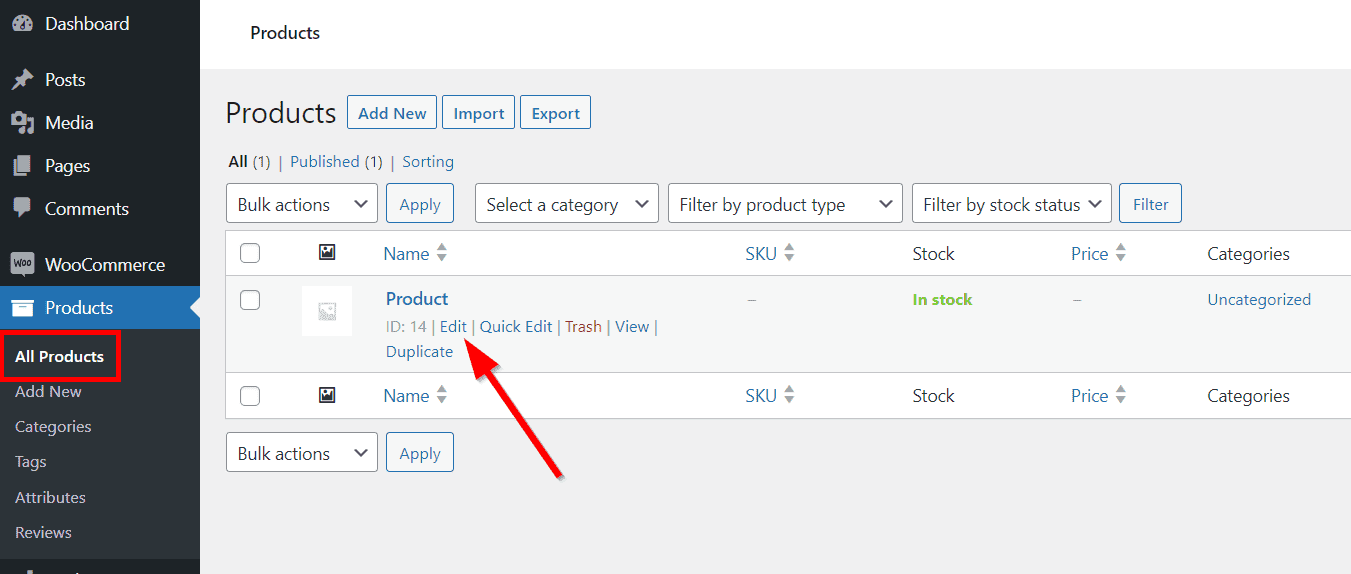Click the Posts pushpin icon

[22, 80]
